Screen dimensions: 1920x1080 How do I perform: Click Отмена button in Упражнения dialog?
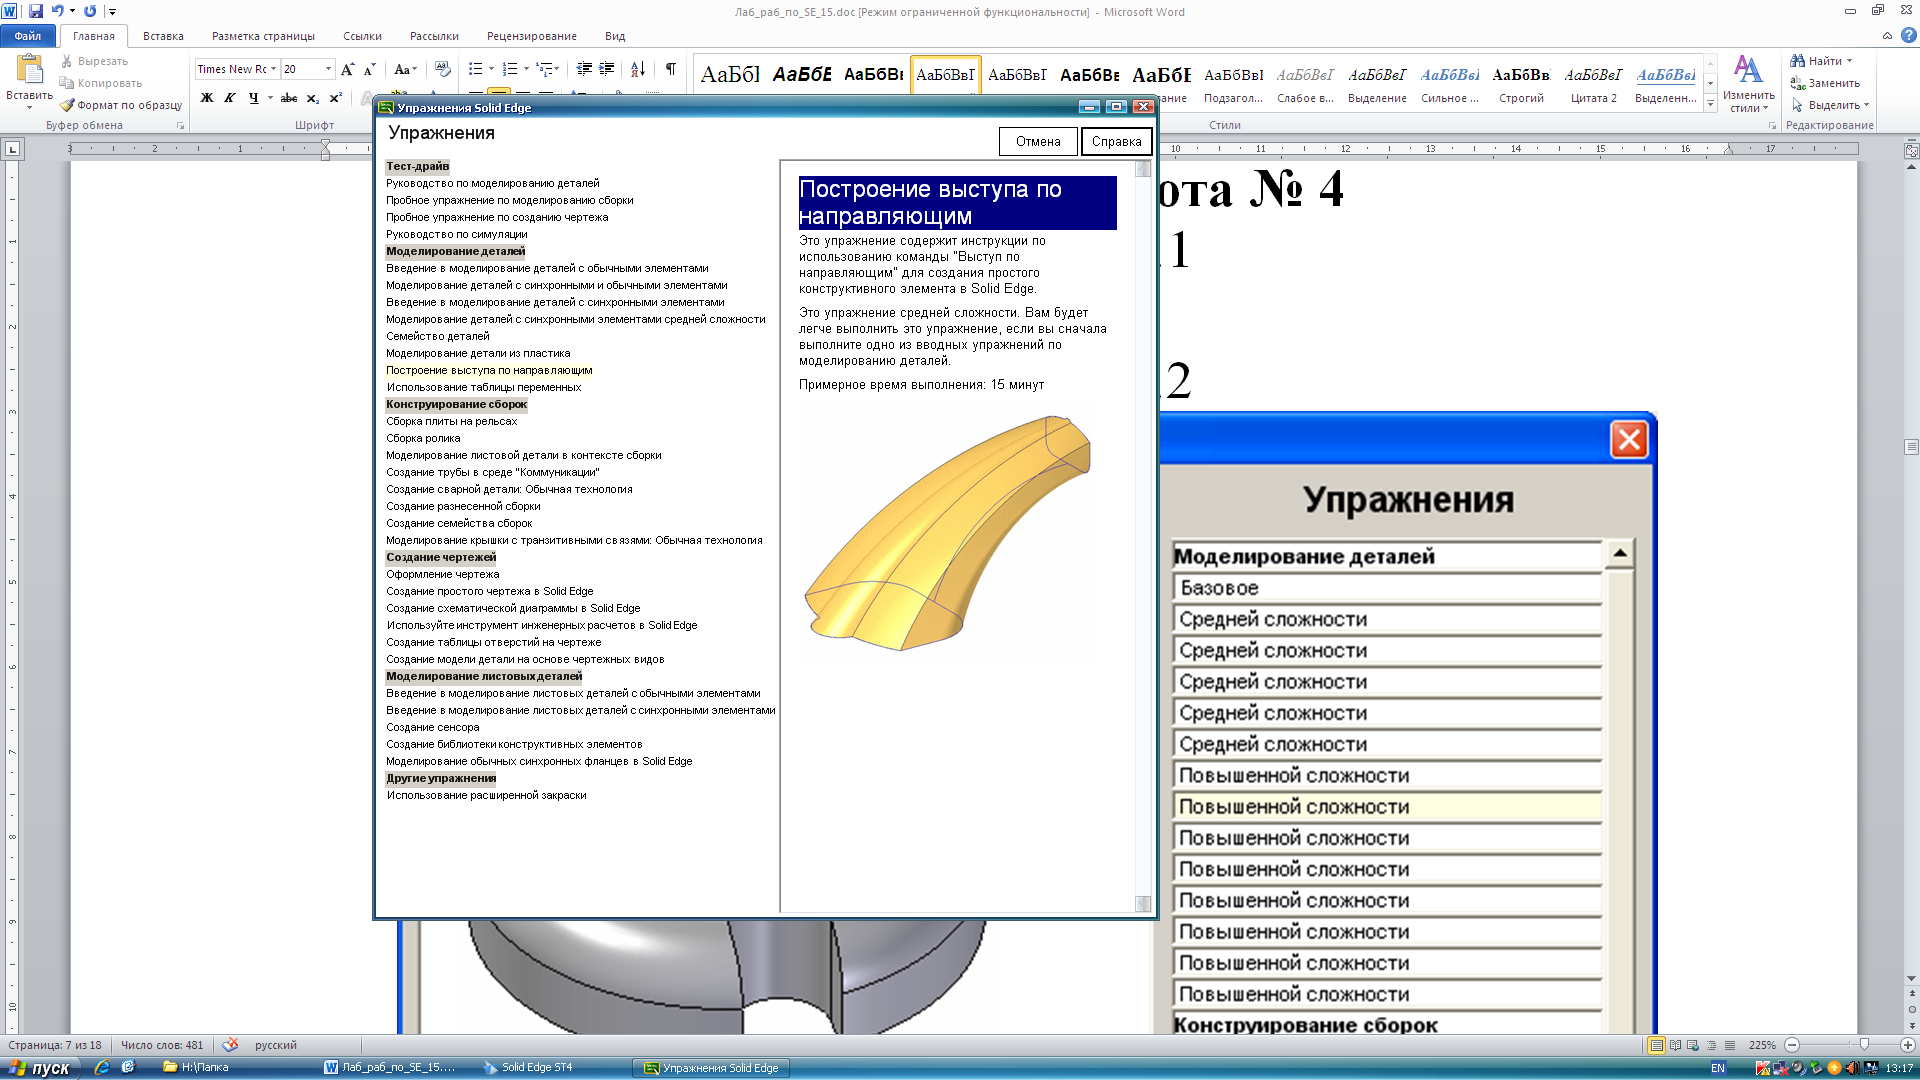click(1038, 142)
